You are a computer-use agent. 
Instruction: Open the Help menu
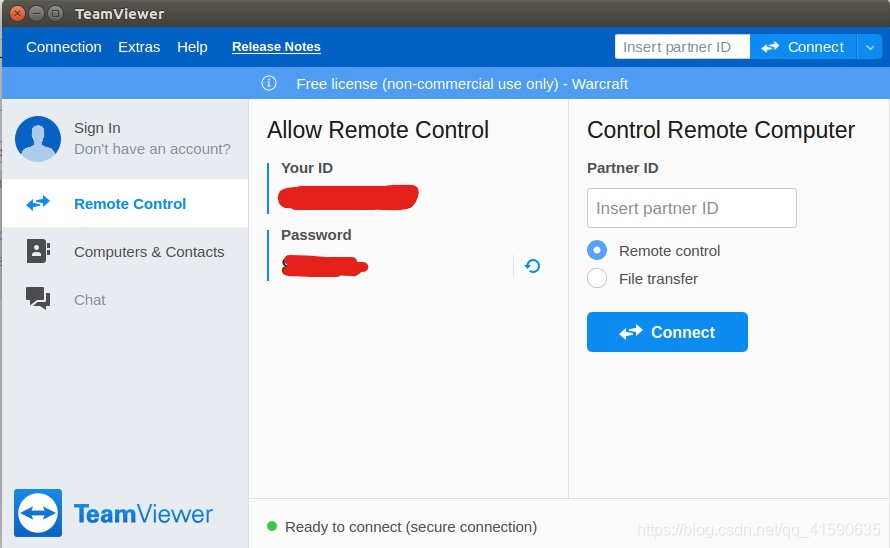192,47
